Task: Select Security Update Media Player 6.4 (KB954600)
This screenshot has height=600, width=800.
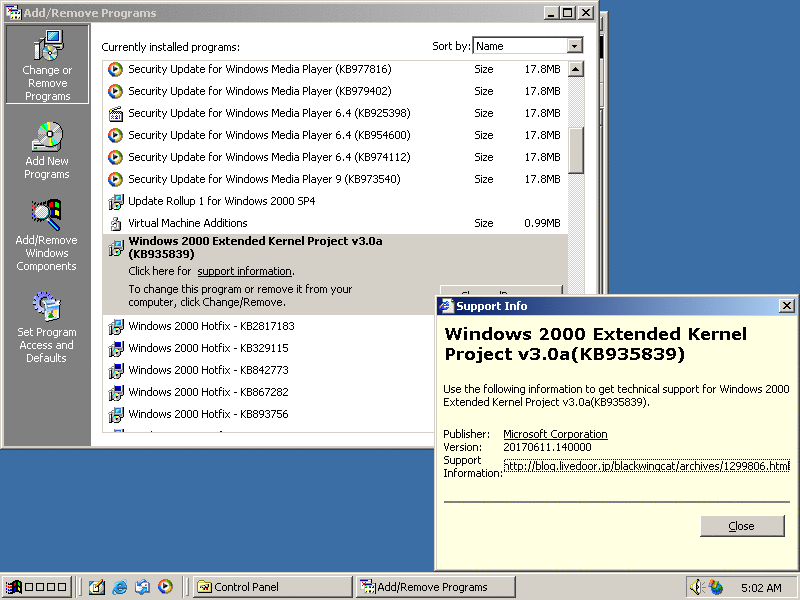Action: (335, 135)
